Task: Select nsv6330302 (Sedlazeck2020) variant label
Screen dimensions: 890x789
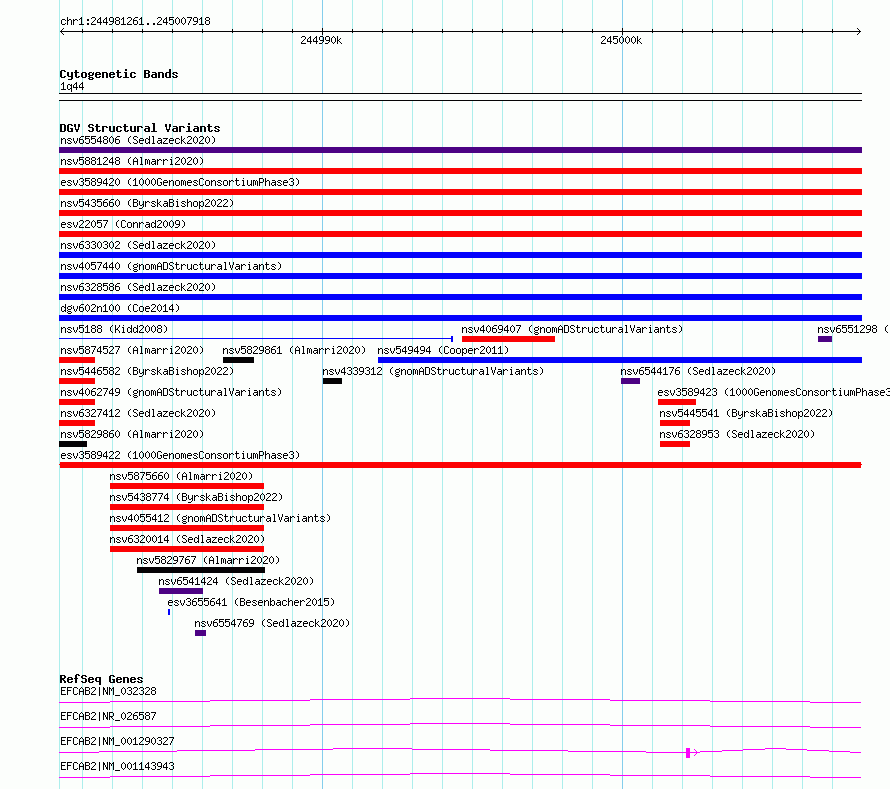Action: pyautogui.click(x=138, y=245)
